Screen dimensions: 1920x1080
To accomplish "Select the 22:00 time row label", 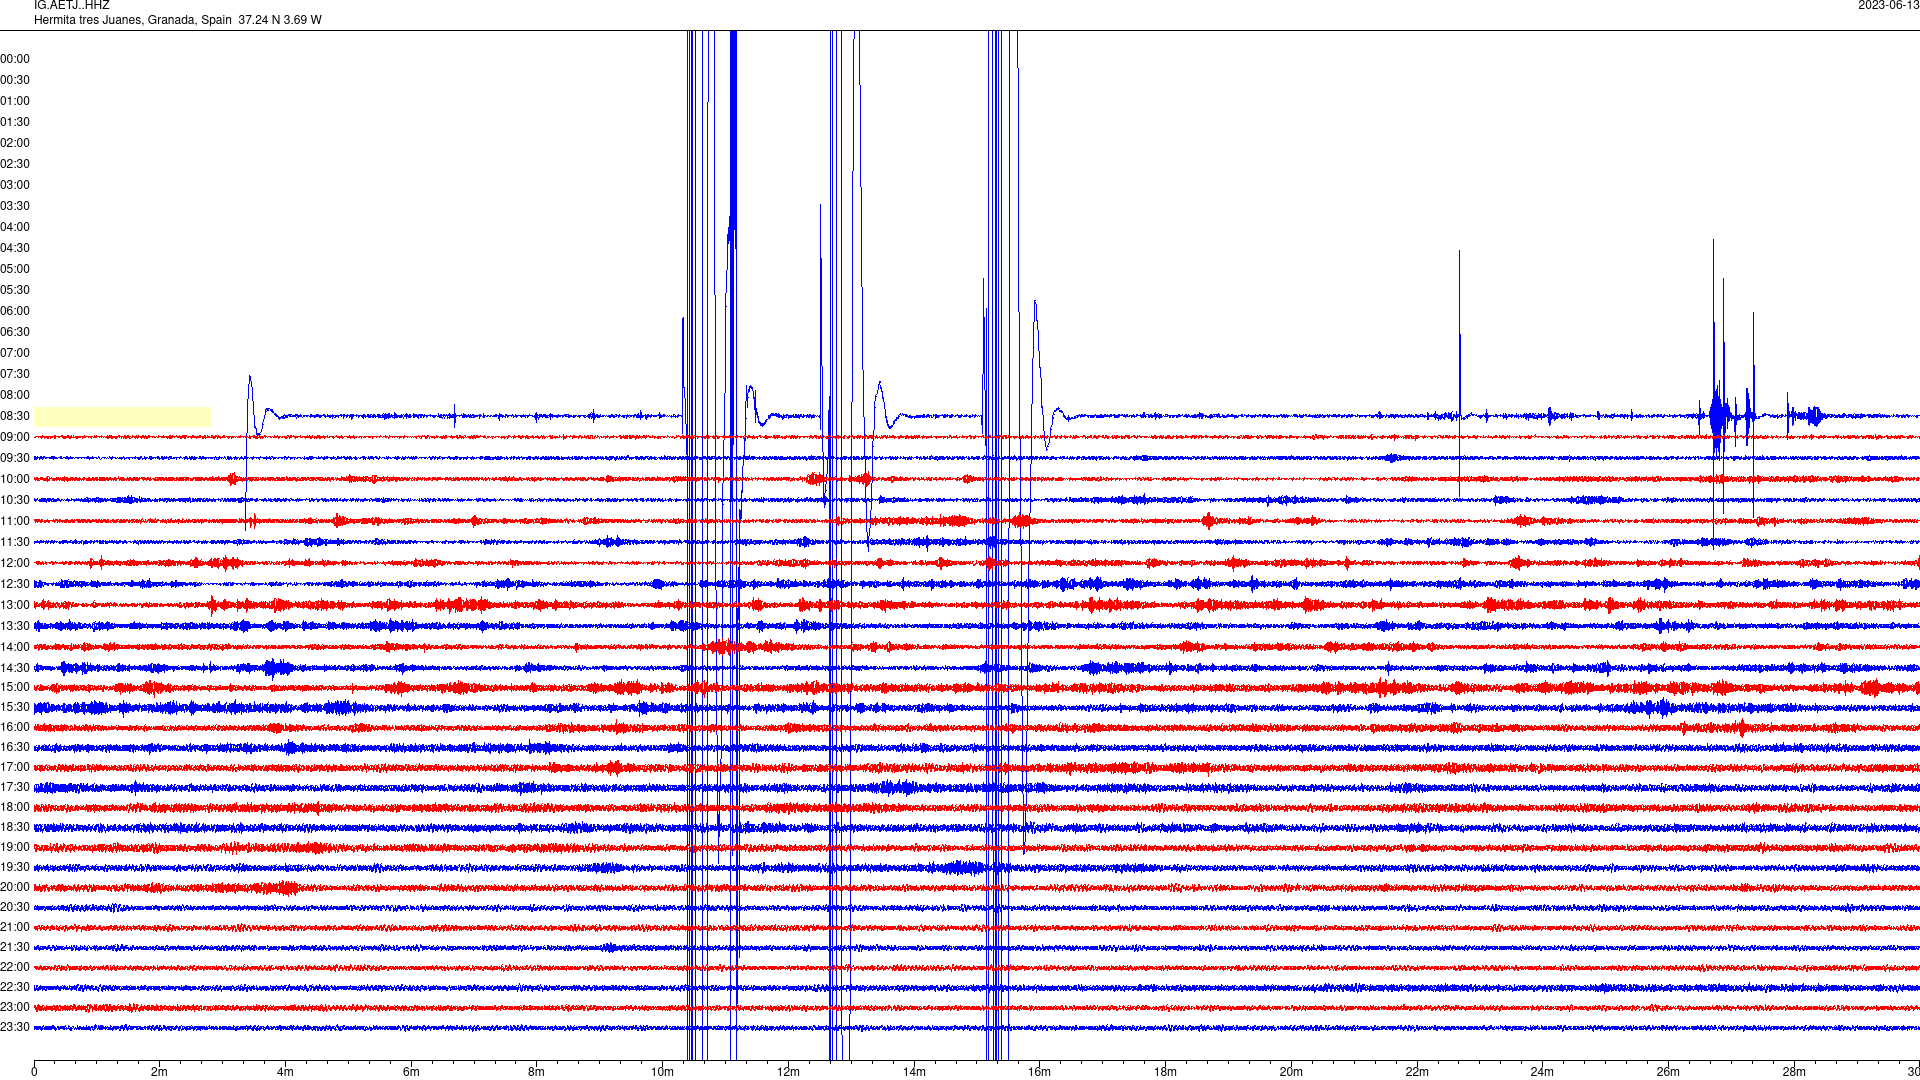I will (15, 967).
